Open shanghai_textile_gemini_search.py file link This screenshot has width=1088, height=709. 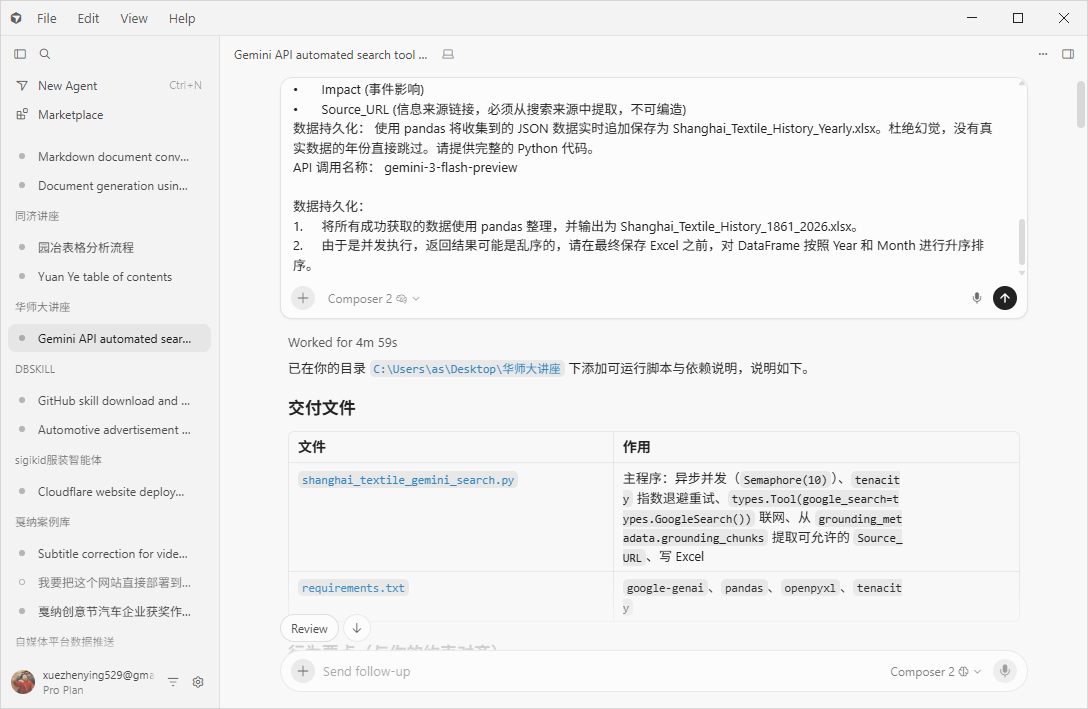(x=408, y=480)
